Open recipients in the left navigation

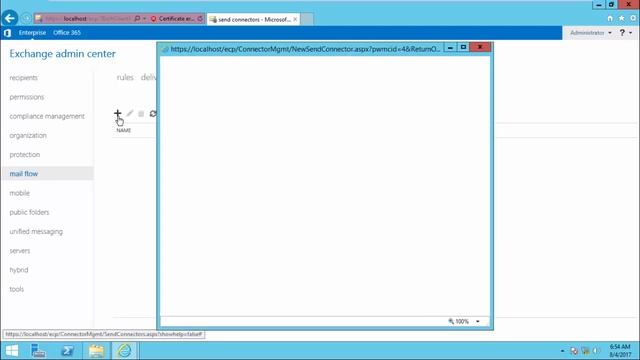[x=23, y=78]
